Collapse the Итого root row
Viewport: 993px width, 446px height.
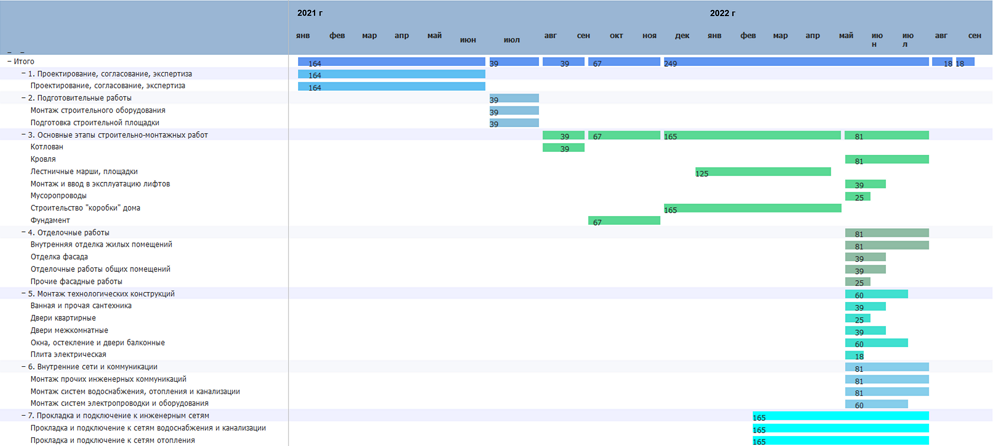click(9, 61)
